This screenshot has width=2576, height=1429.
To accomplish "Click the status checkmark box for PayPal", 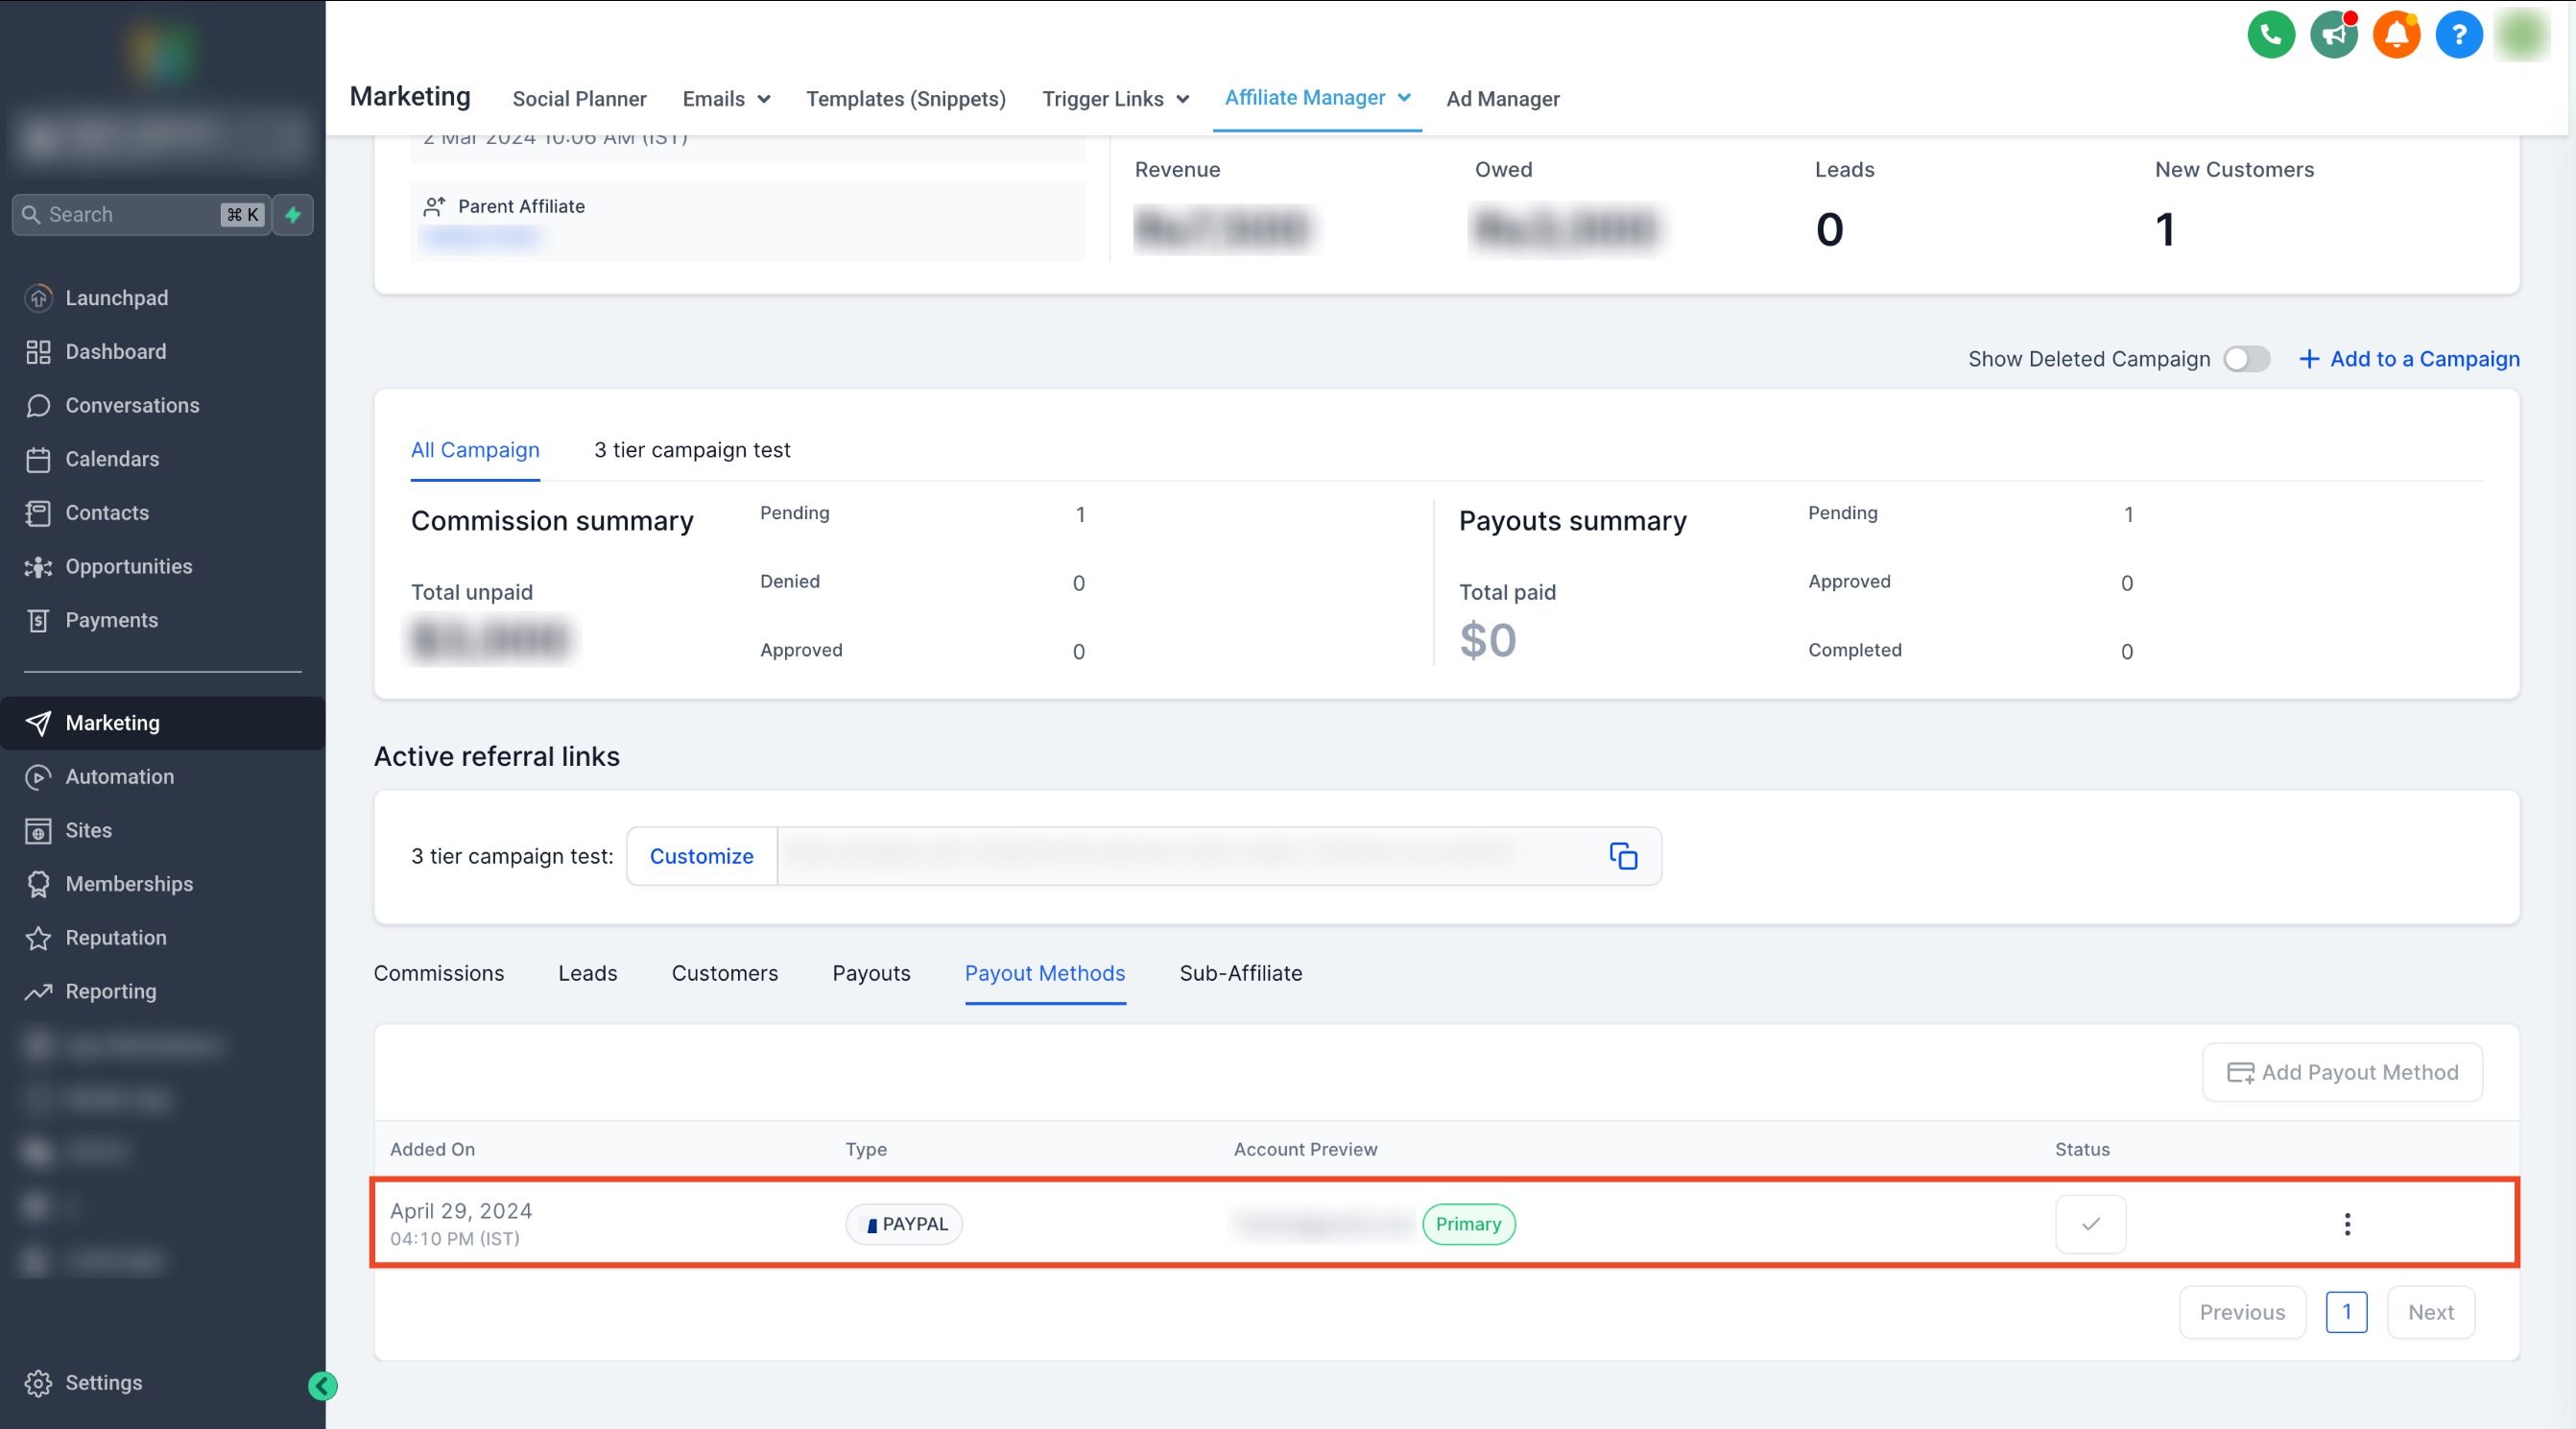I will tap(2090, 1224).
